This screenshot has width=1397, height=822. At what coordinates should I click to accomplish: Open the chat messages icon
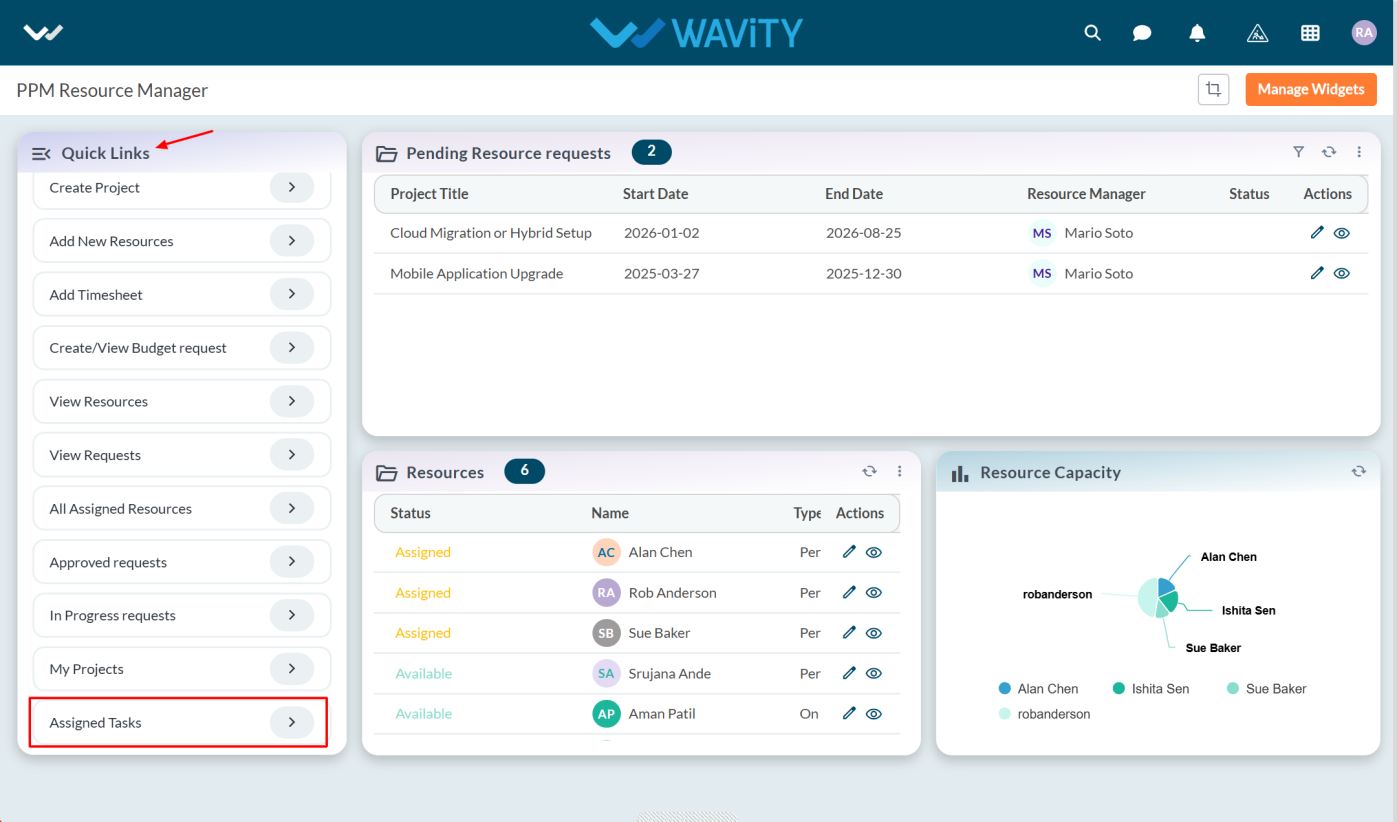click(1142, 33)
